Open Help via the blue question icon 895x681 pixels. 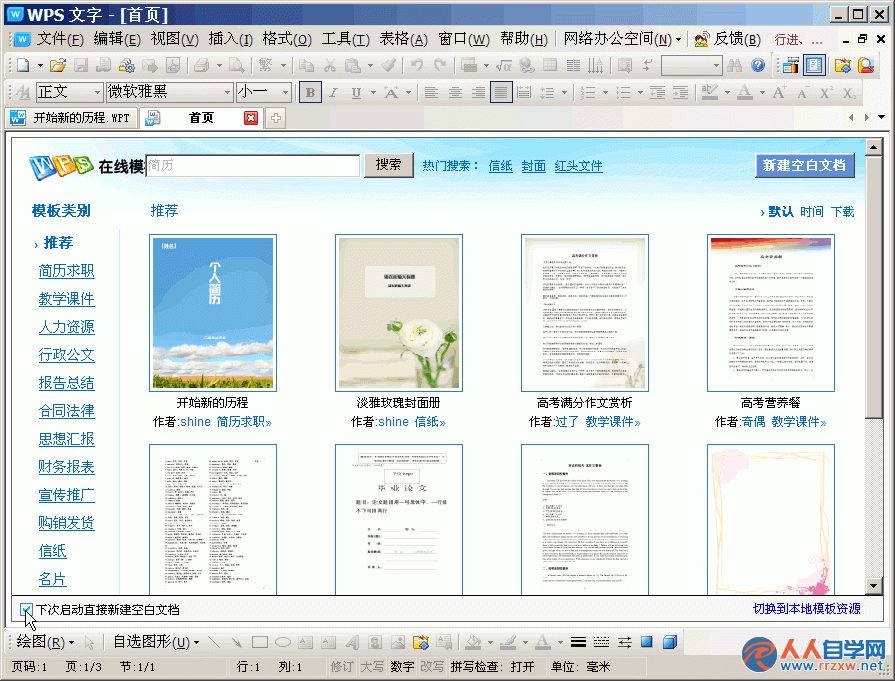pyautogui.click(x=758, y=66)
